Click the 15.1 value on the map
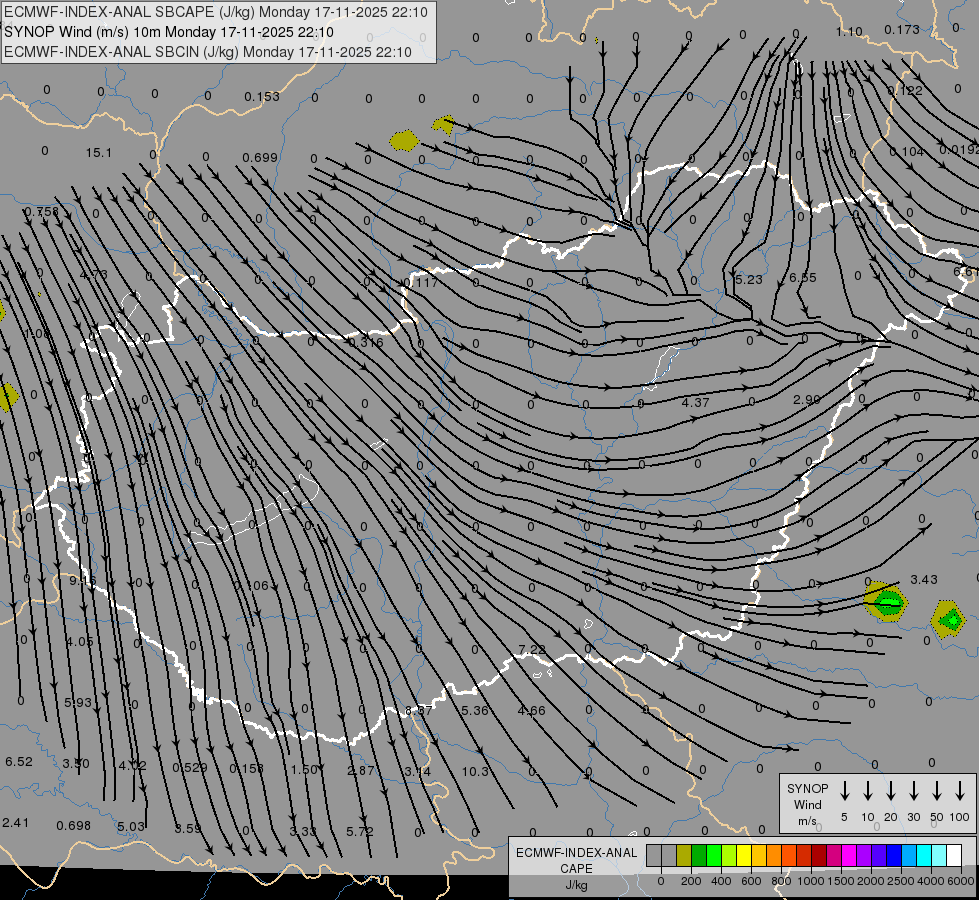979x900 pixels. (99, 152)
